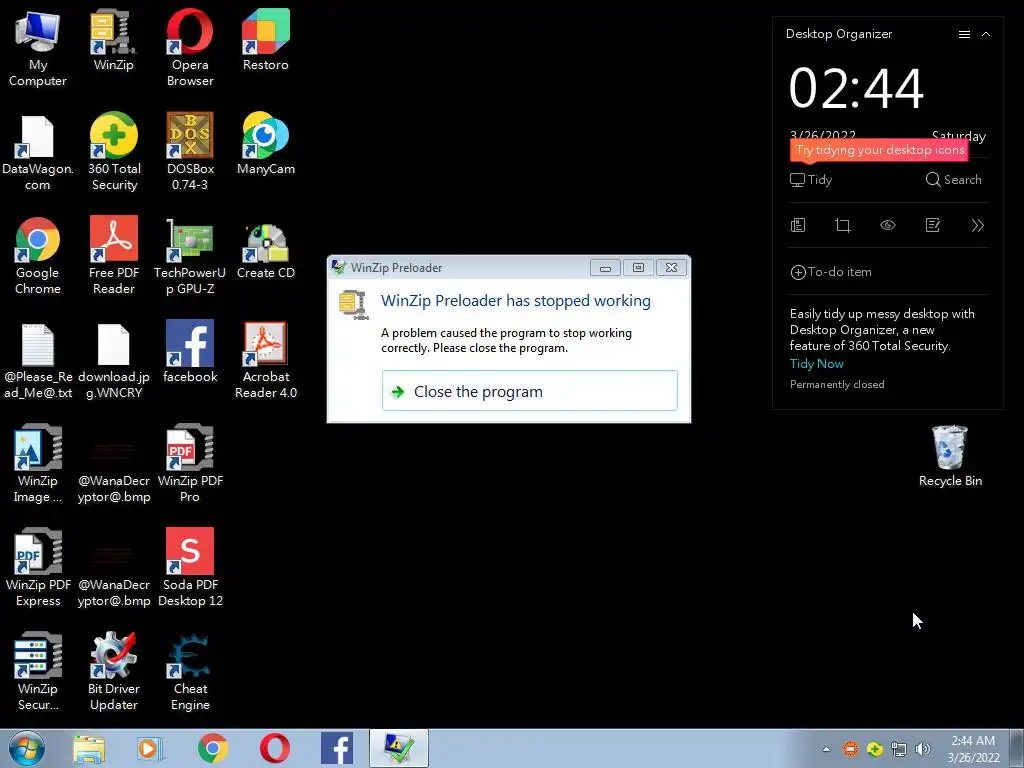Screen dimensions: 1024x768
Task: Select Google Chrome desktop icon
Action: tap(37, 255)
